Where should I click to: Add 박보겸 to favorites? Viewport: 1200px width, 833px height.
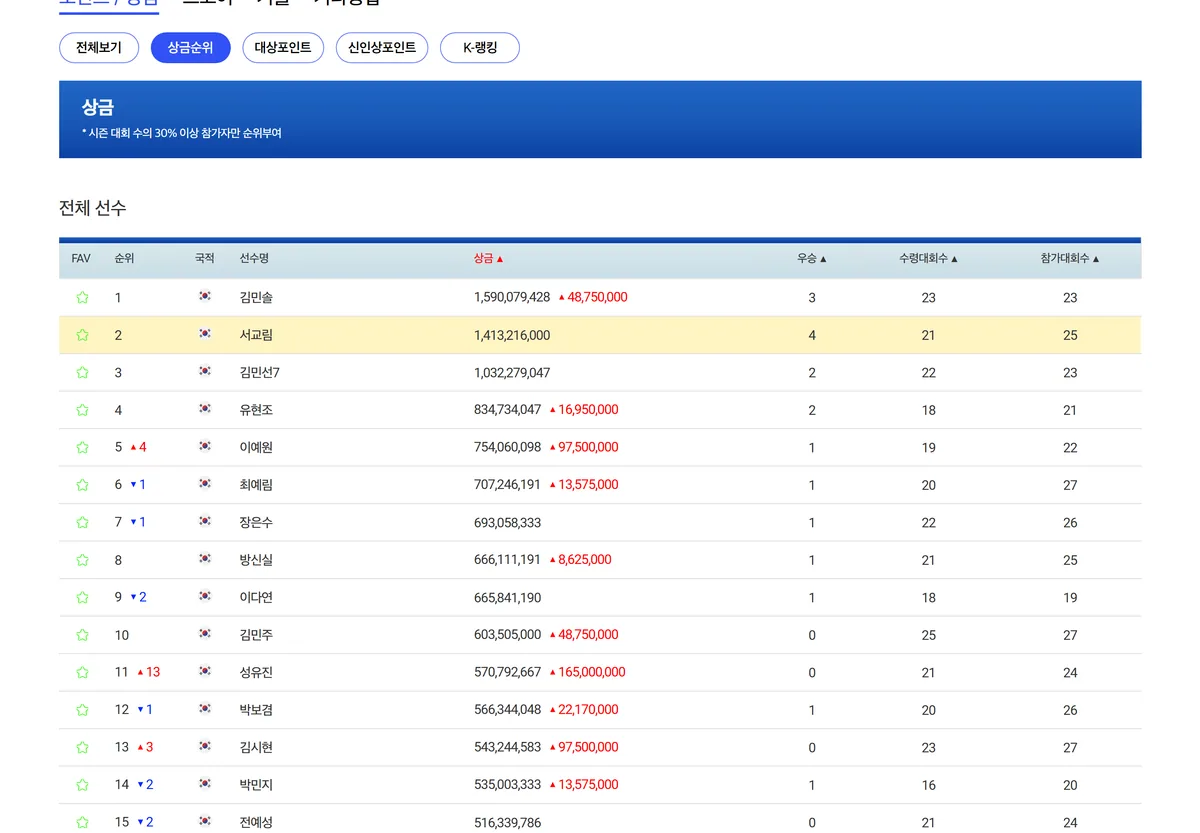(82, 710)
